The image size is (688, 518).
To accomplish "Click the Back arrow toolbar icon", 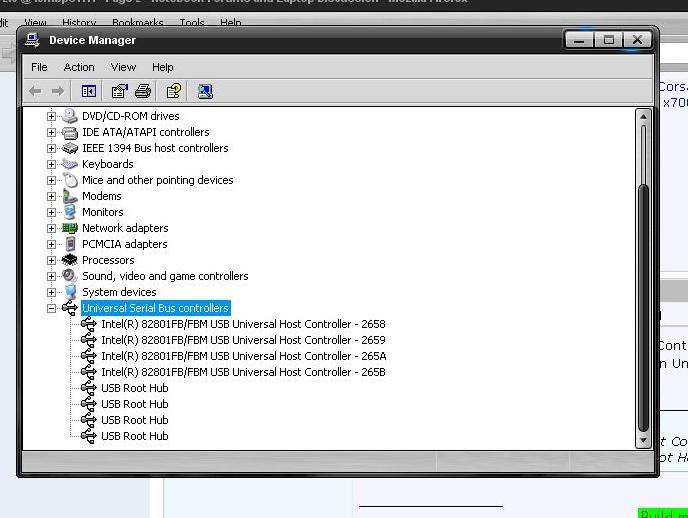I will 35,91.
